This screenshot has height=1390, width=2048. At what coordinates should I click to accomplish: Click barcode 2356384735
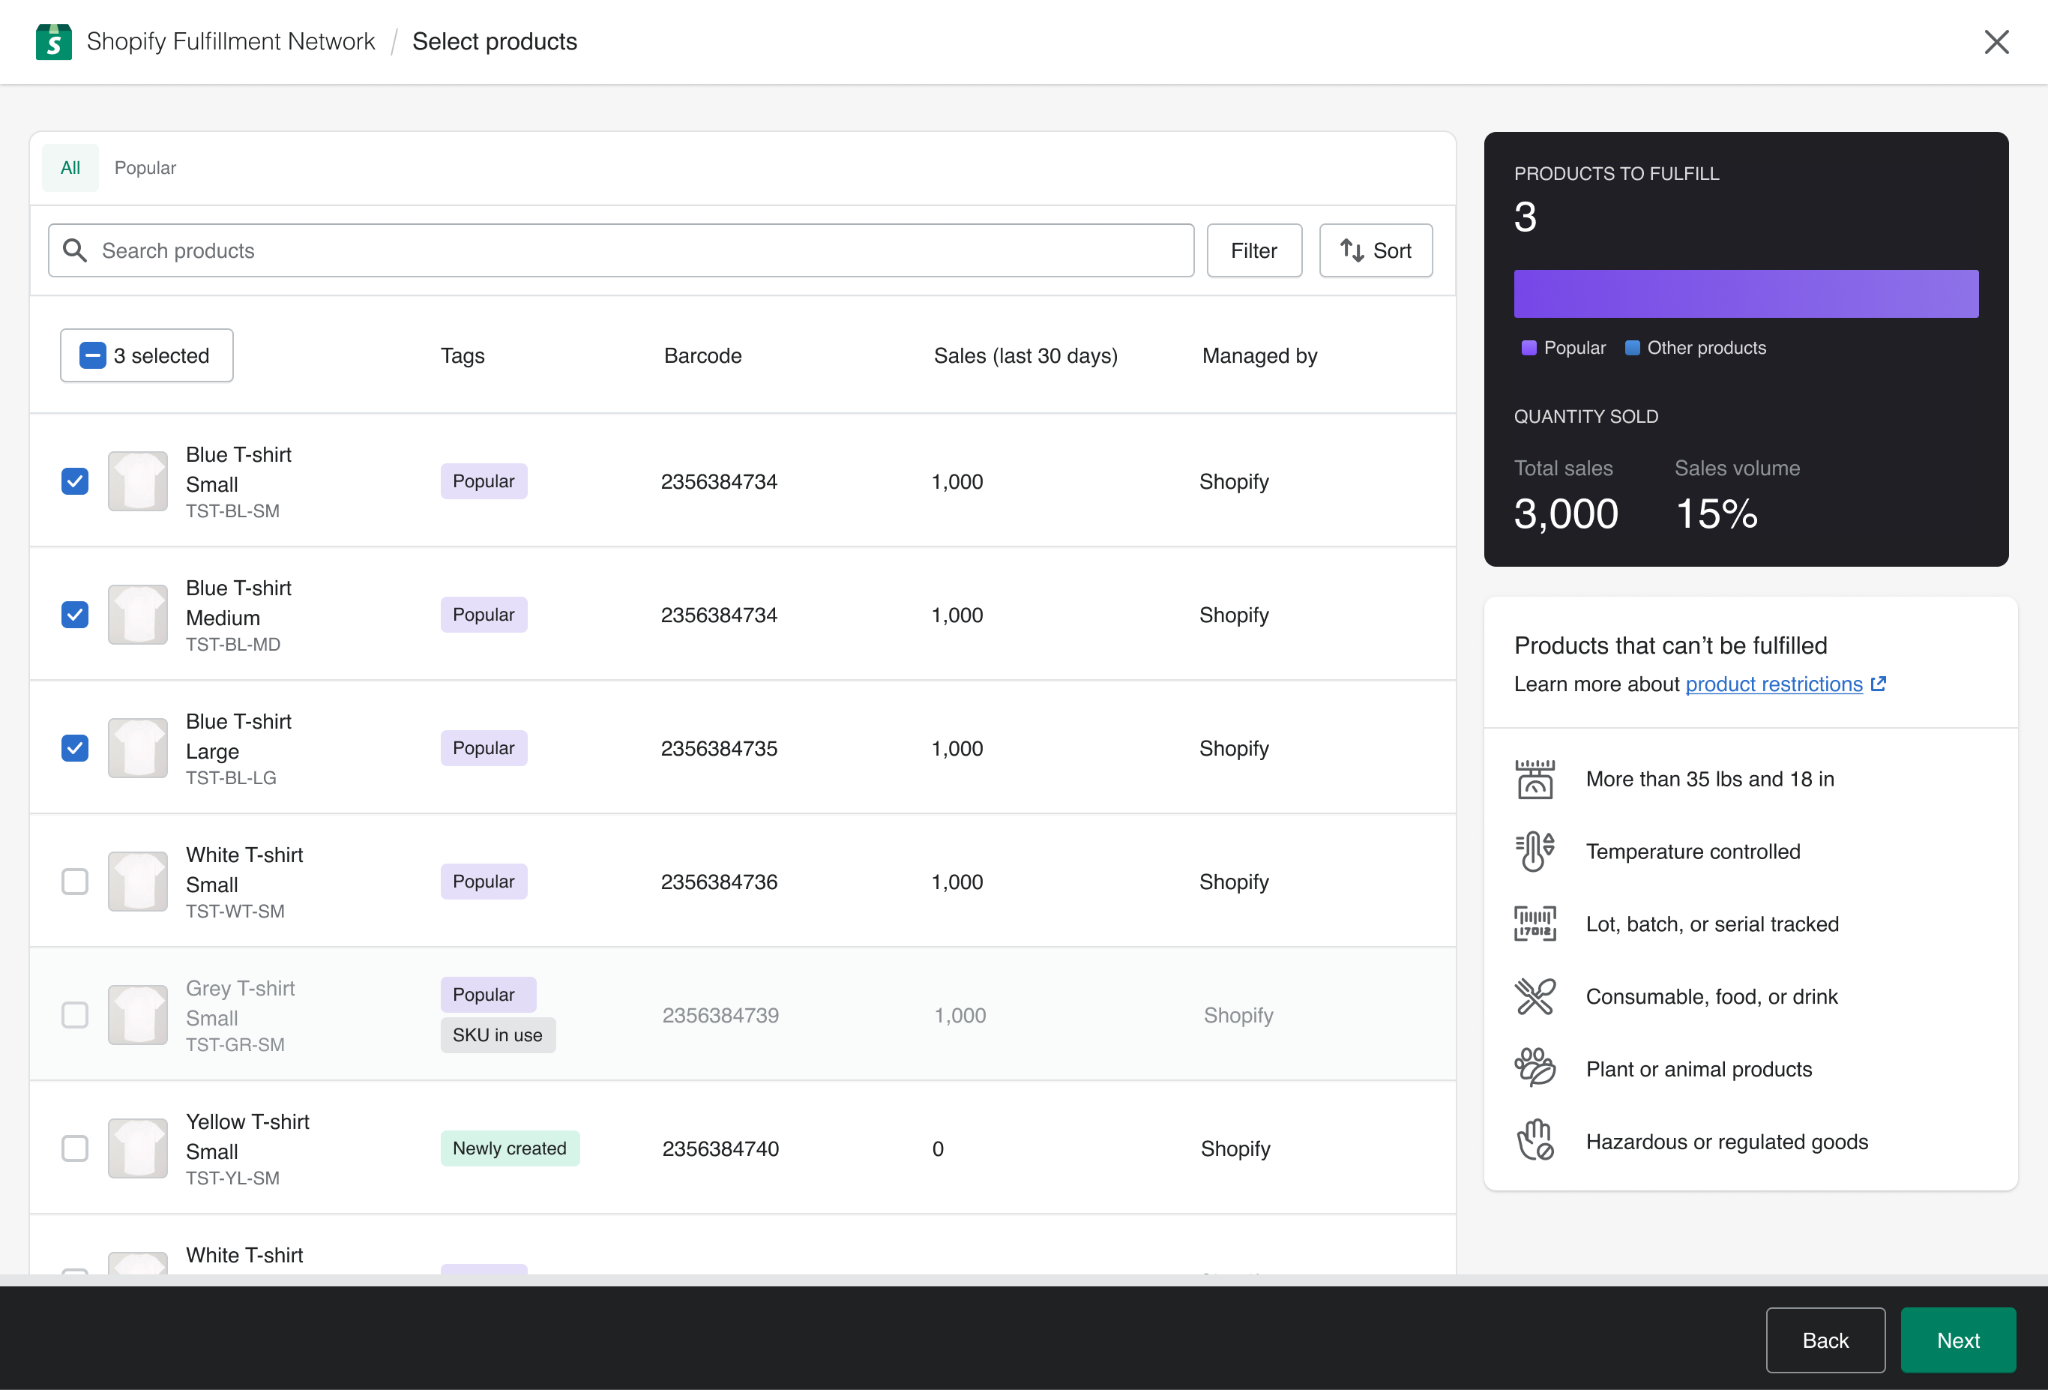coord(719,748)
